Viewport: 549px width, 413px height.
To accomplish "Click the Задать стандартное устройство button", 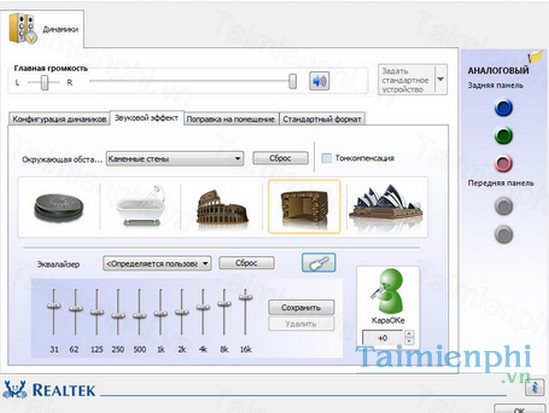I will (406, 80).
